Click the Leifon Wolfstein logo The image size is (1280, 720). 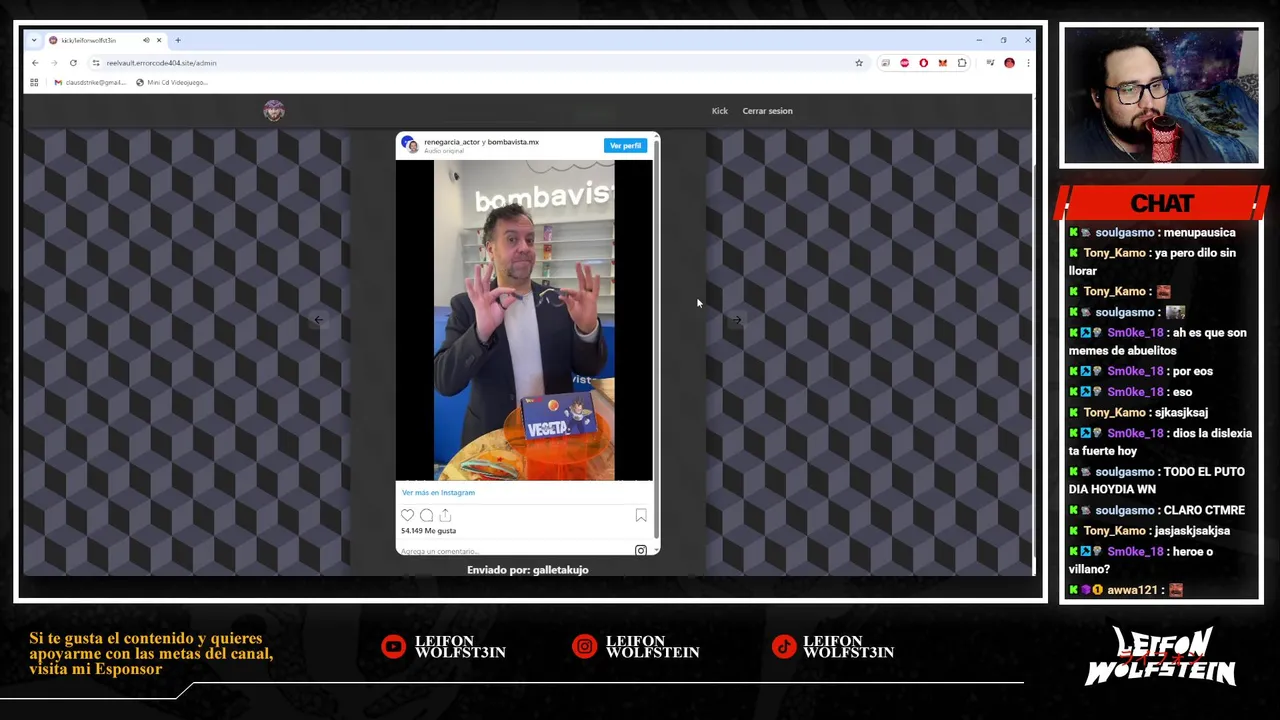[x=1161, y=657]
